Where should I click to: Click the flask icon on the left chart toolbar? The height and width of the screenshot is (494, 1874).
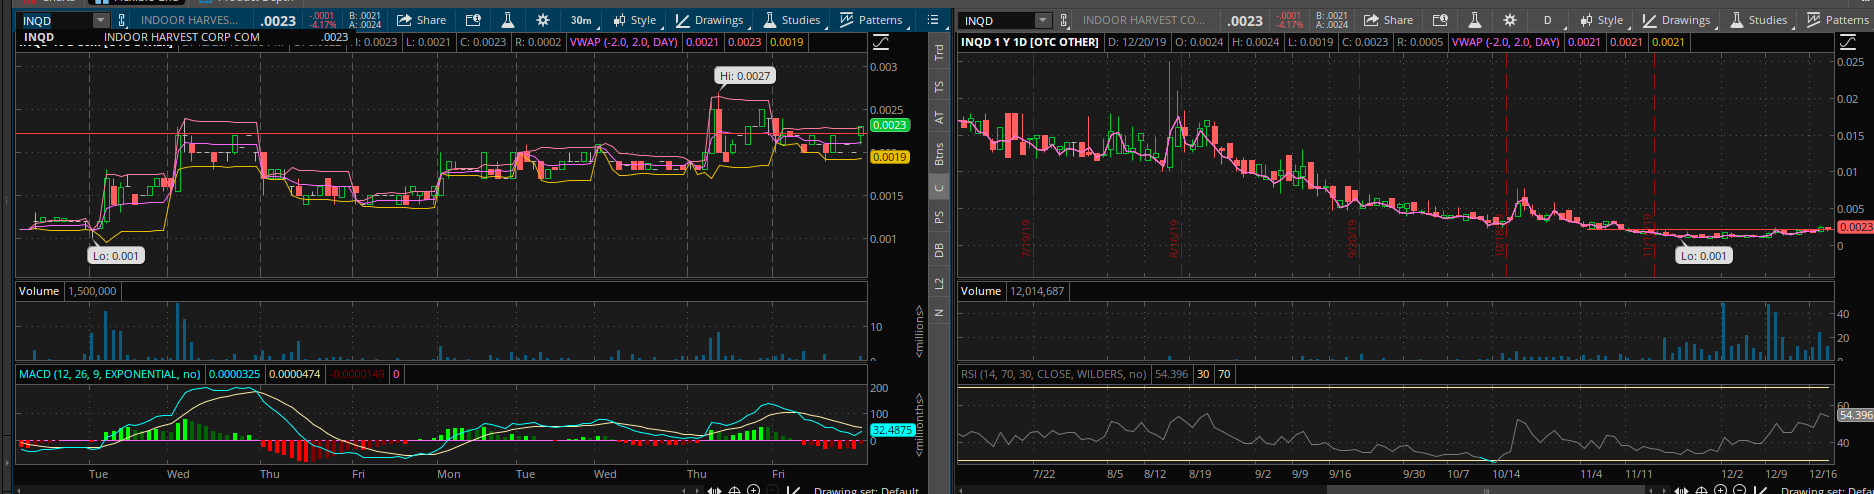(508, 20)
